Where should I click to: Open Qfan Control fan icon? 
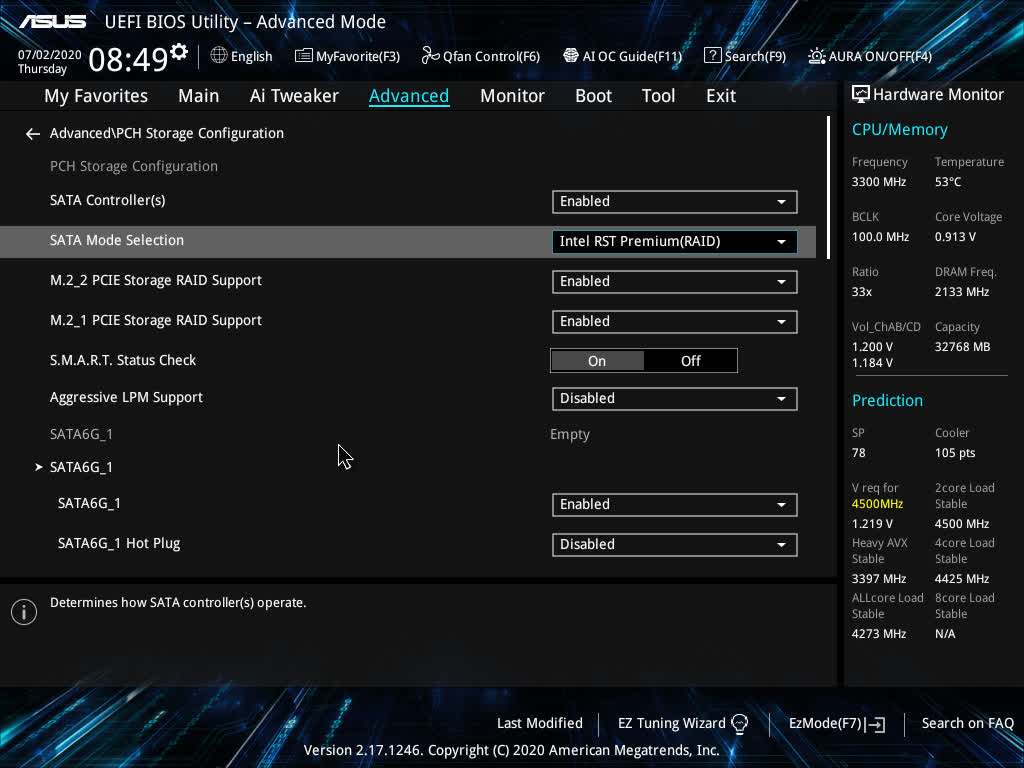click(x=430, y=56)
